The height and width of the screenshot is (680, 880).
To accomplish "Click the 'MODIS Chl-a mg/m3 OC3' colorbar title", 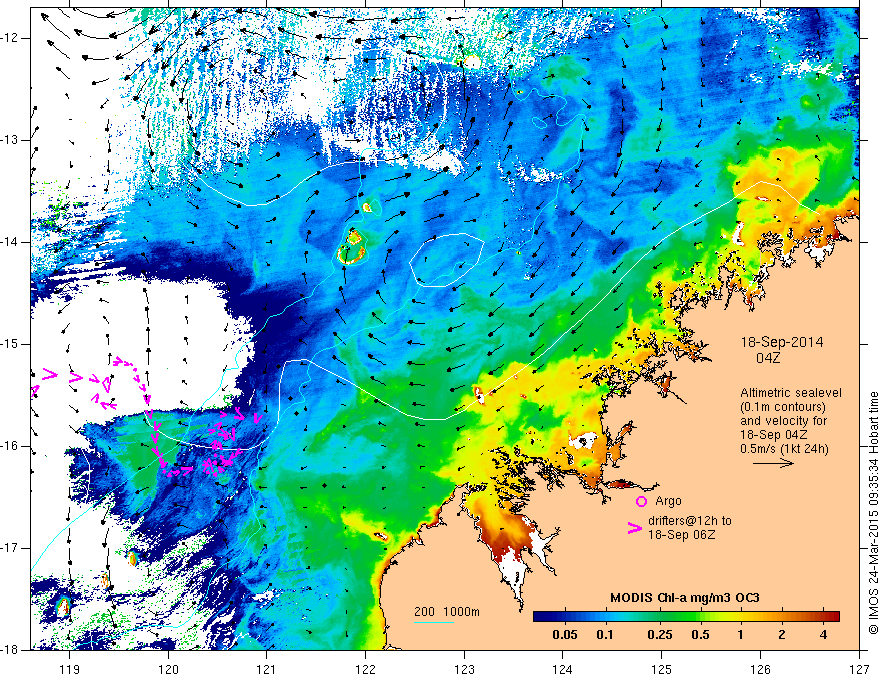I will pos(685,598).
